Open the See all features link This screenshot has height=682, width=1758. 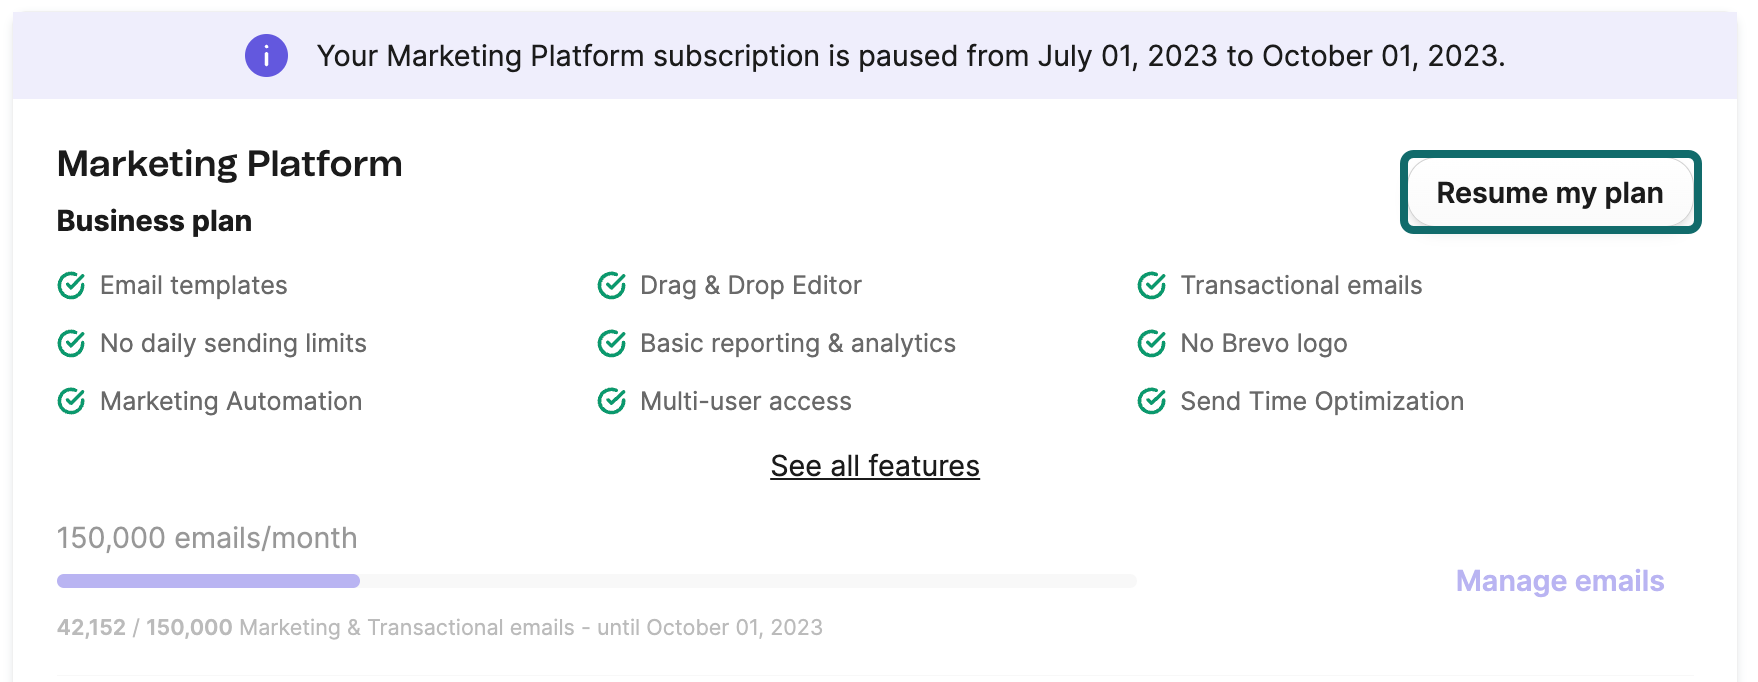coord(875,466)
